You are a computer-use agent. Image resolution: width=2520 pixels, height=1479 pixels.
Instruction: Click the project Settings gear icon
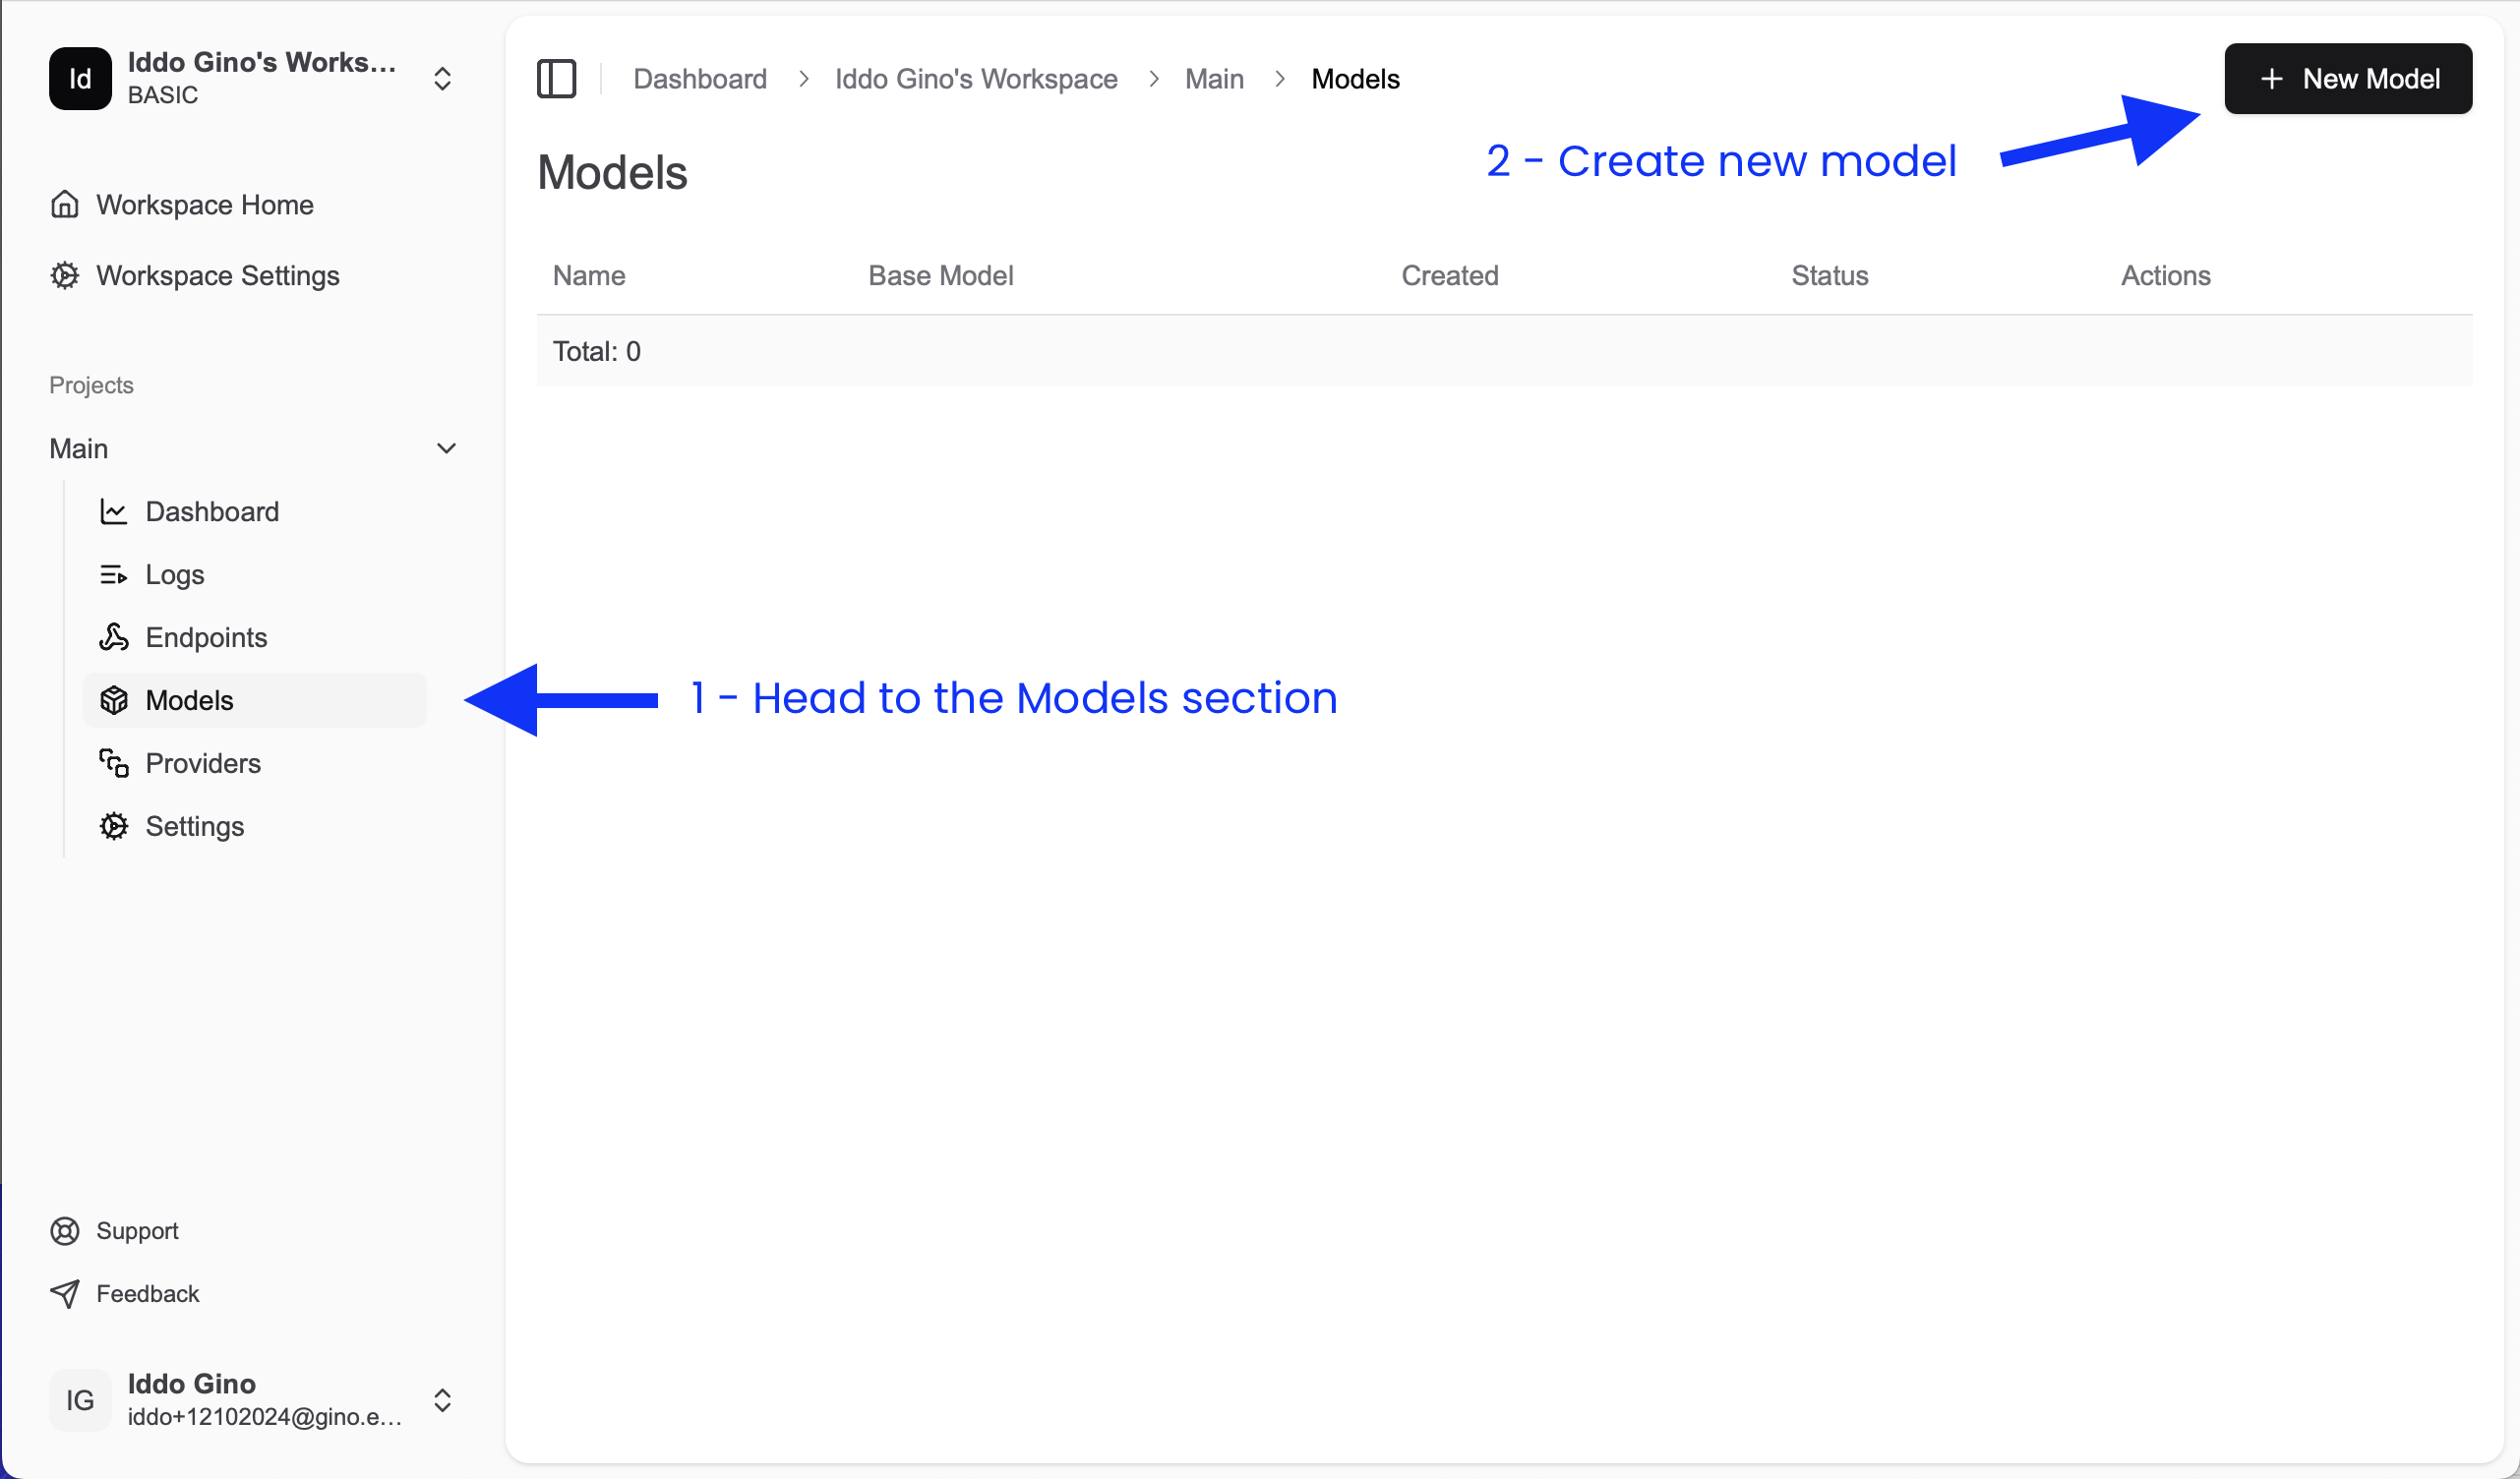click(114, 826)
